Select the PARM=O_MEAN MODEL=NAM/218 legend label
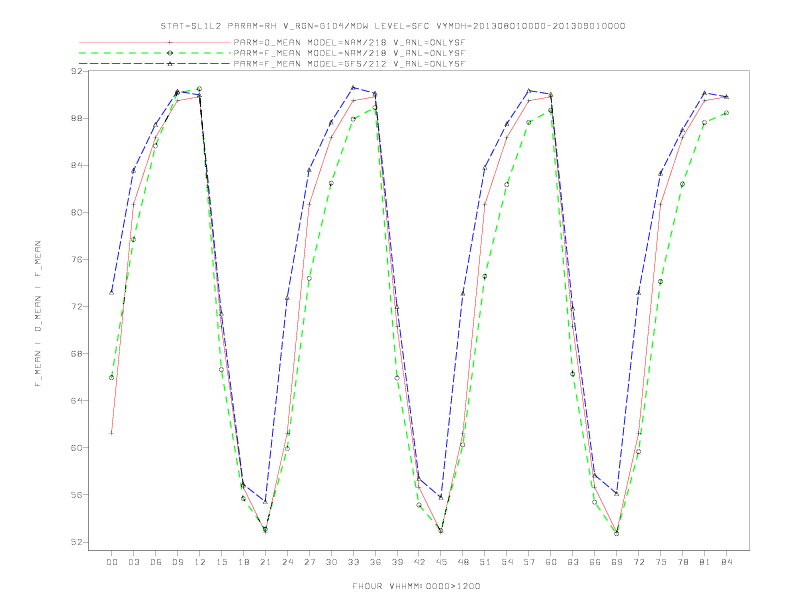Image resolution: width=792 pixels, height=612 pixels. (349, 42)
